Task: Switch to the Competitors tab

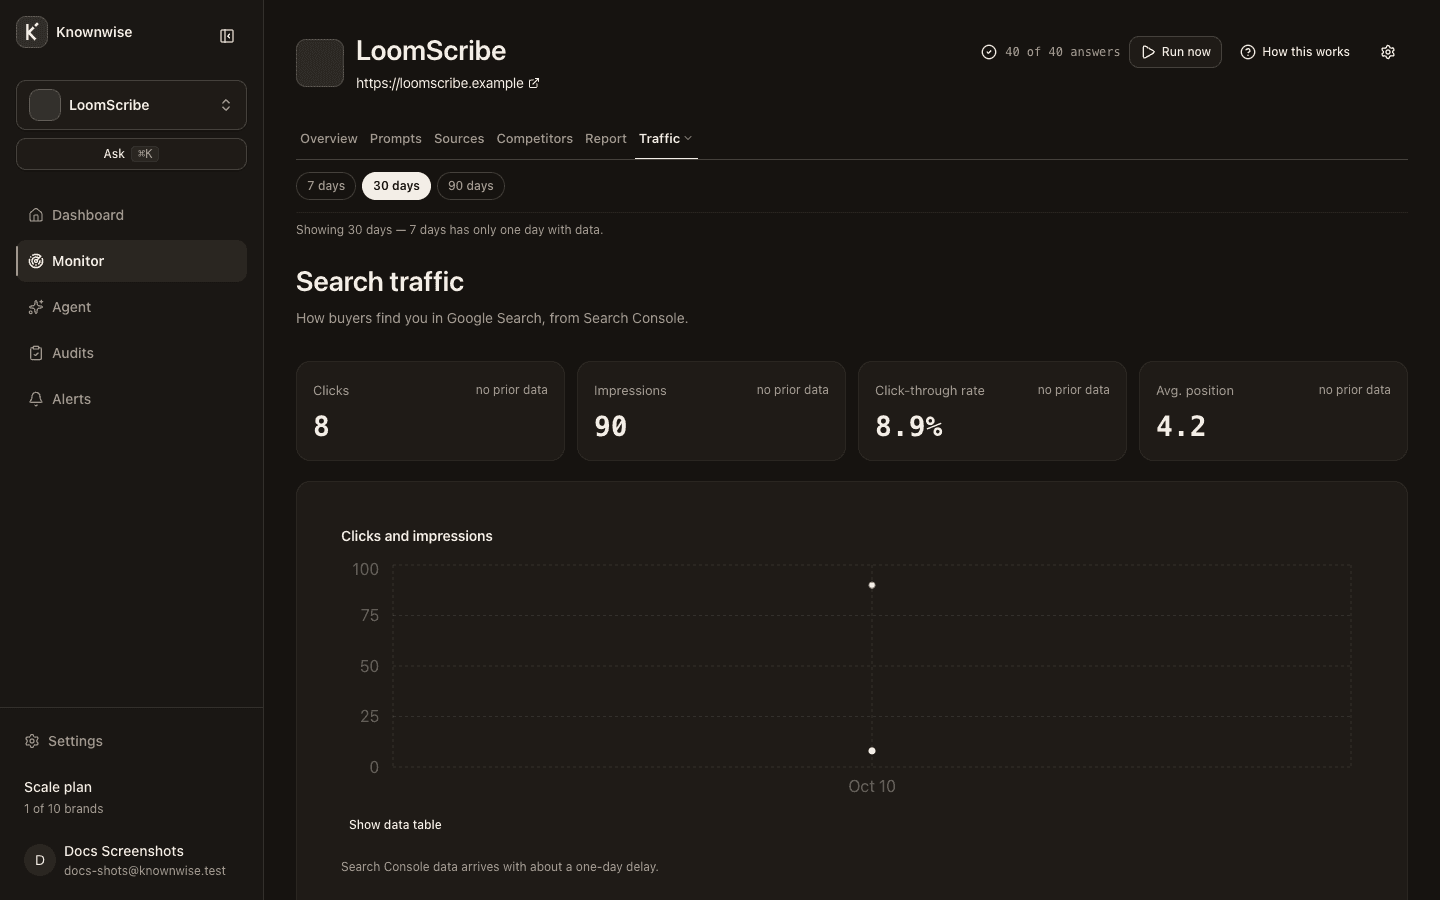Action: 535,139
